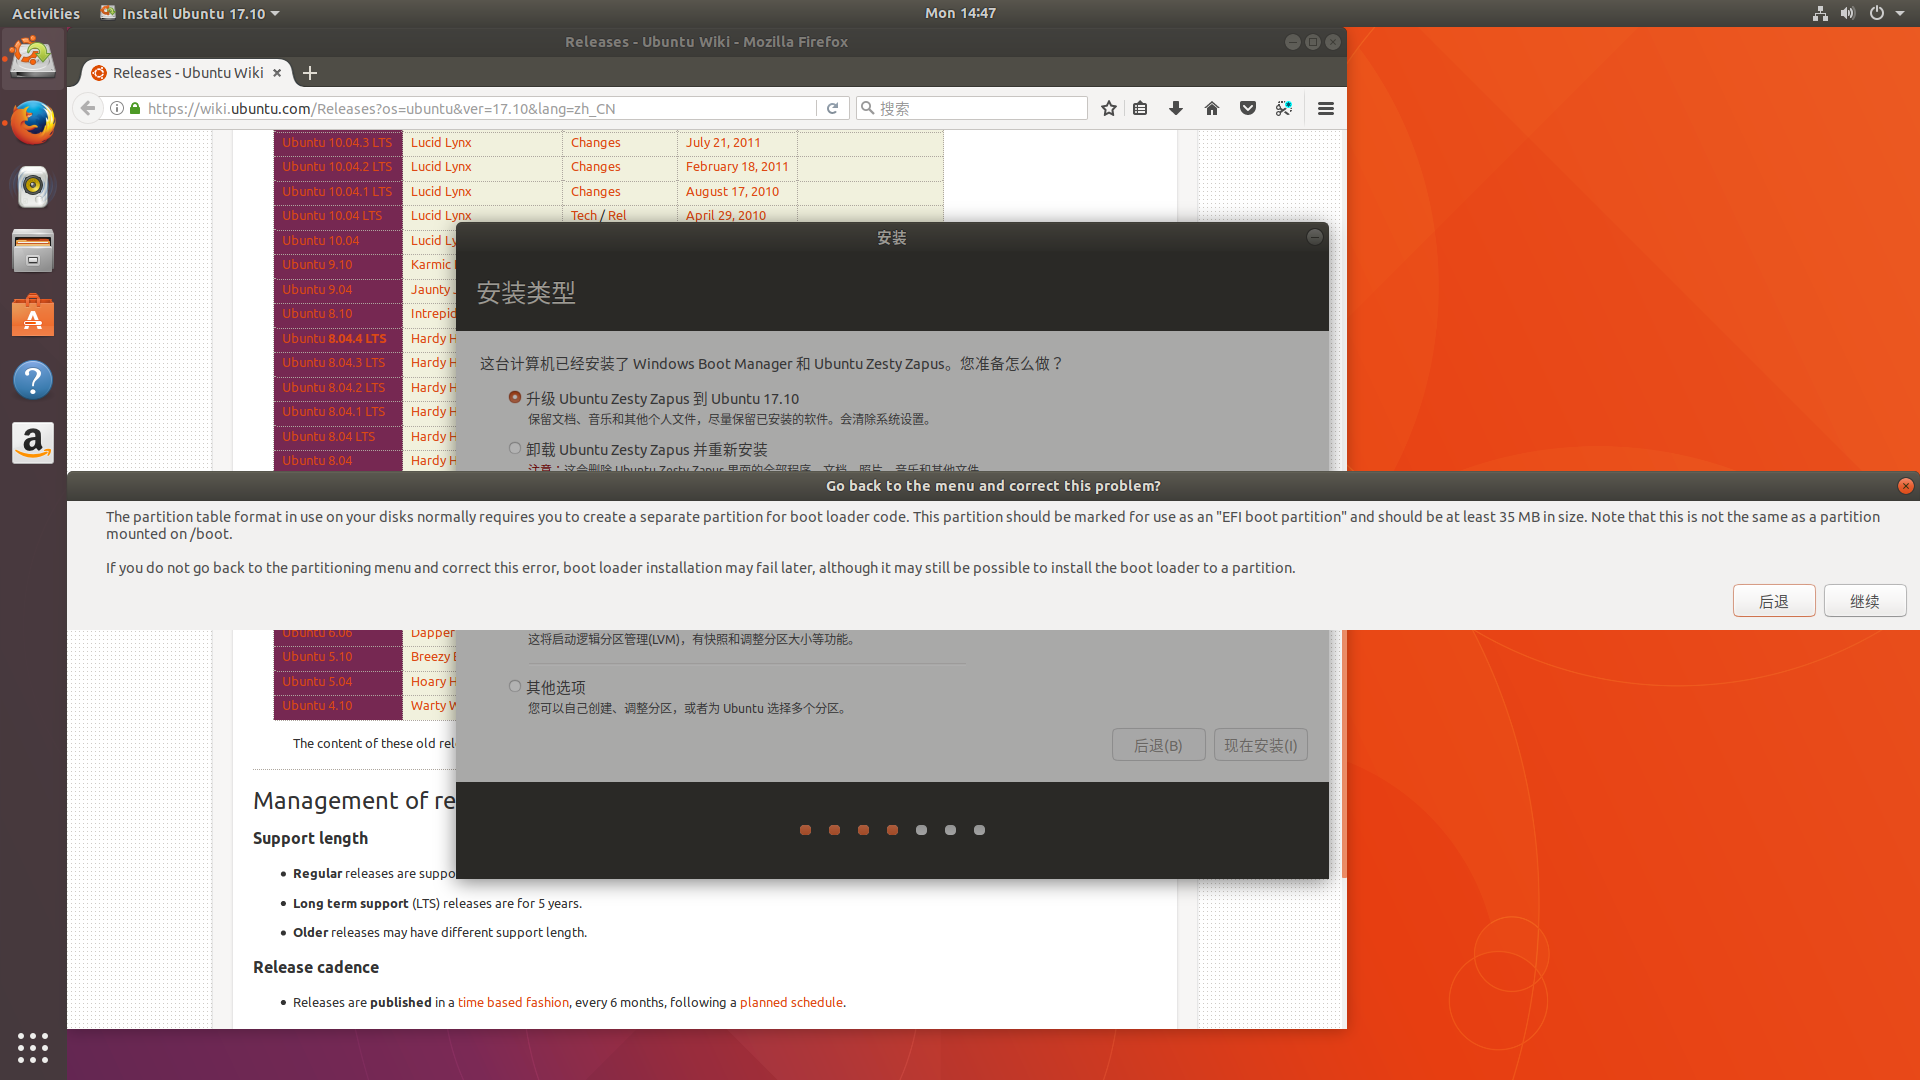Reload the page in Firefox
The image size is (1920, 1080).
click(x=832, y=108)
